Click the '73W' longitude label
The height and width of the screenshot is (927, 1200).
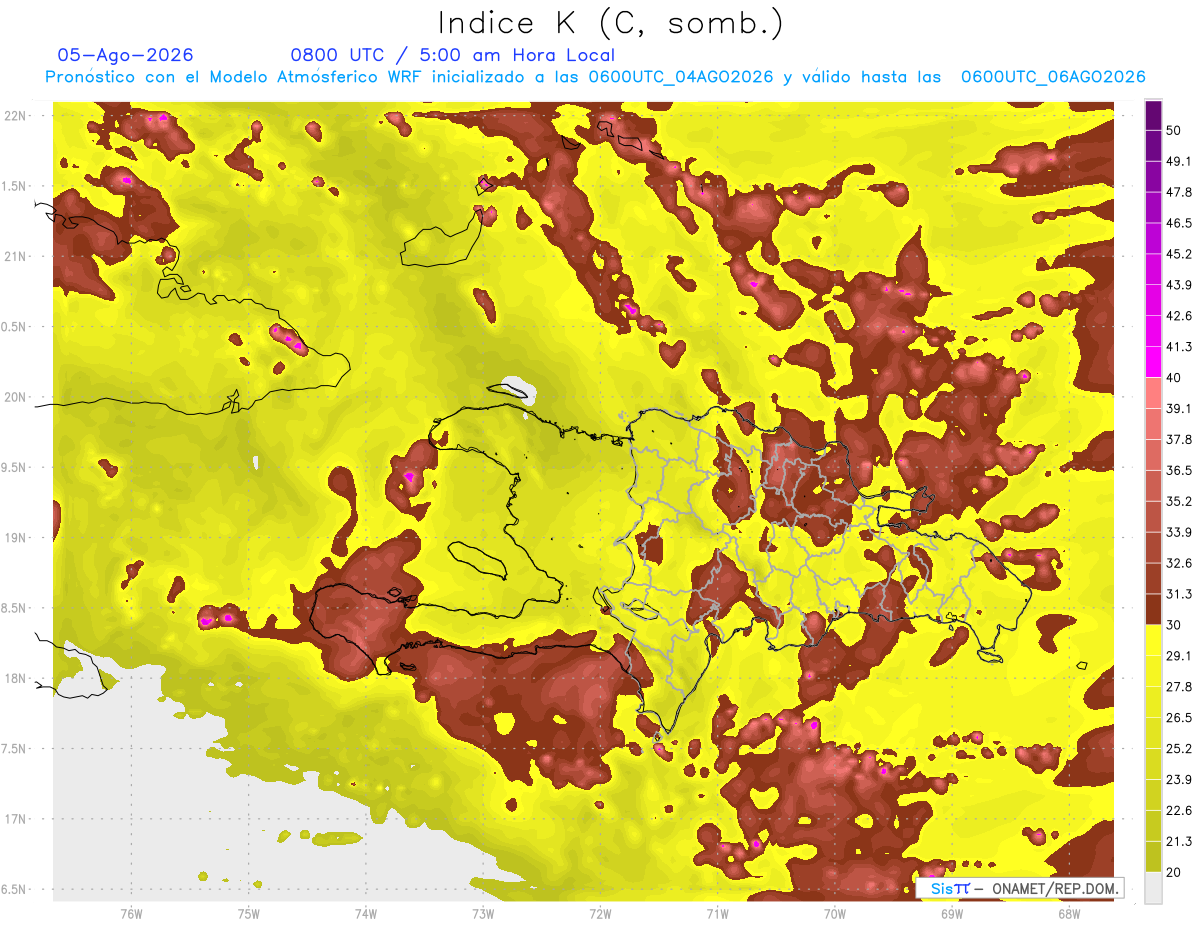pos(483,914)
